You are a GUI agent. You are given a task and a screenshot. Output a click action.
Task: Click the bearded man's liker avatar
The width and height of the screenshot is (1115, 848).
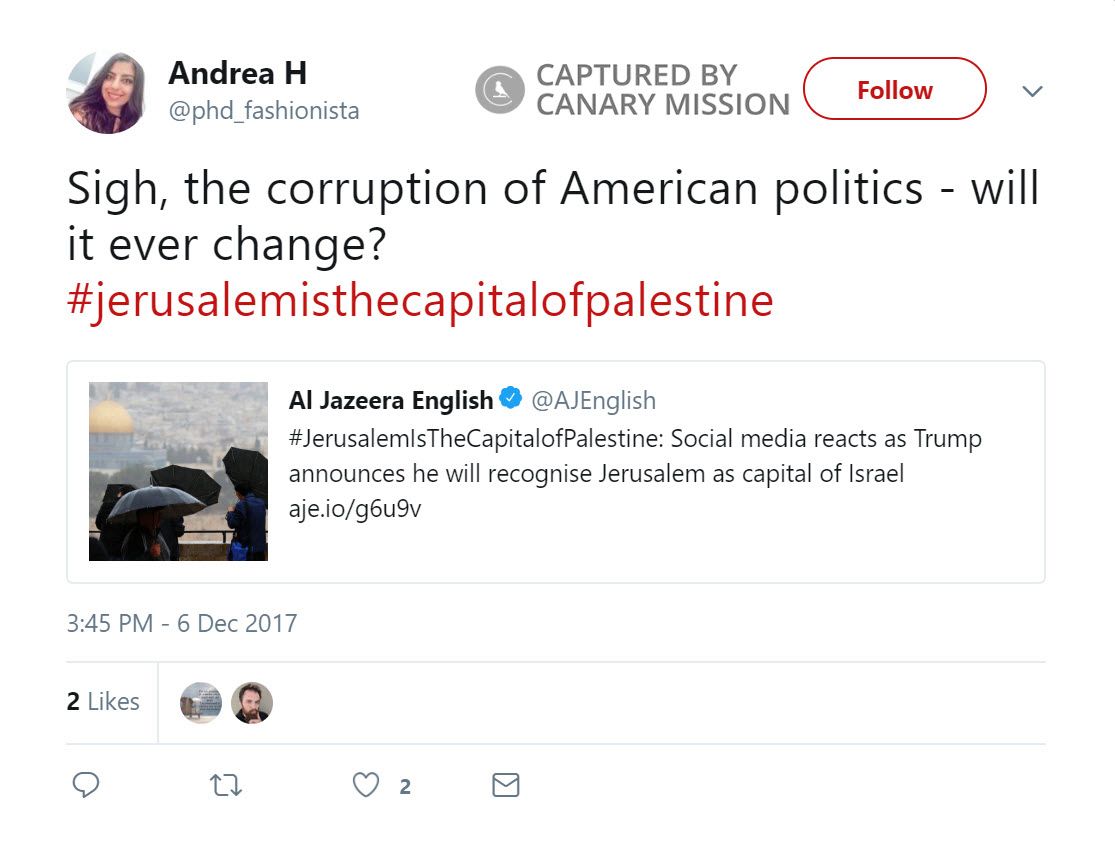(x=251, y=702)
